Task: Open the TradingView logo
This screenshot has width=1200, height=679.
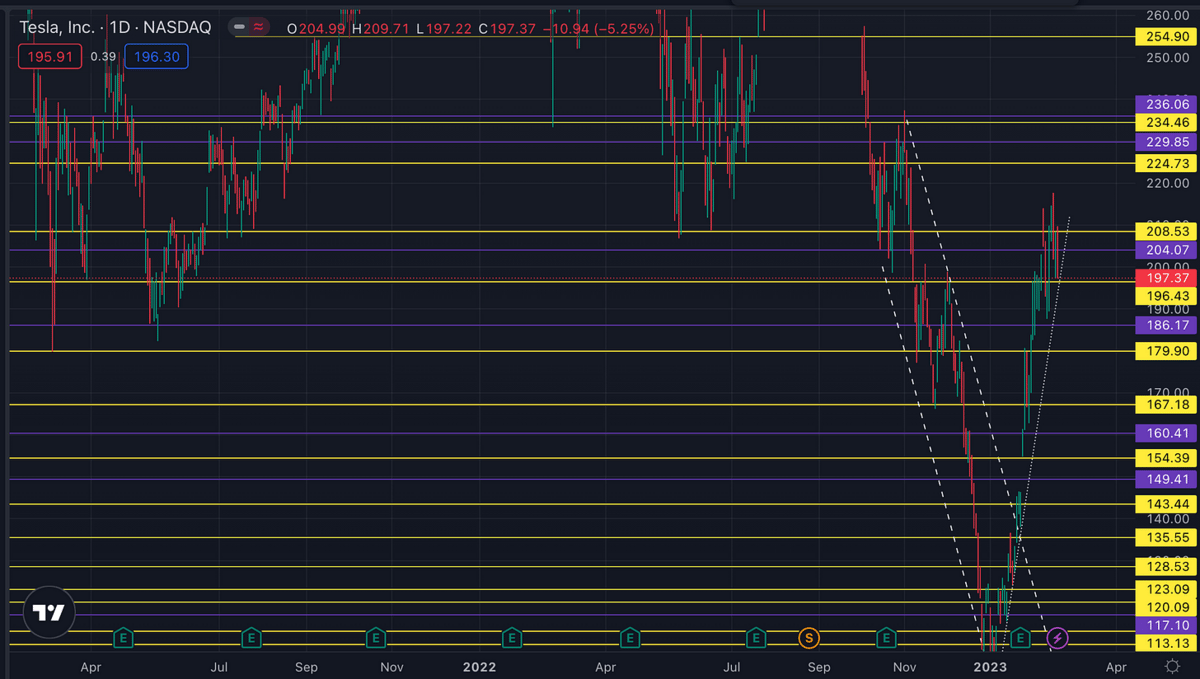Action: click(49, 612)
